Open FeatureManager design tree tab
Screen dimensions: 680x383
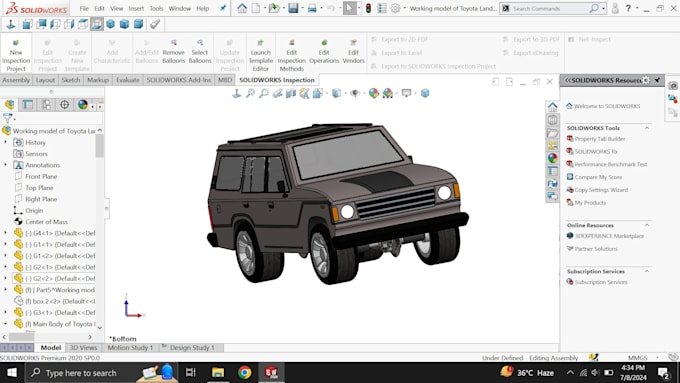pos(9,105)
